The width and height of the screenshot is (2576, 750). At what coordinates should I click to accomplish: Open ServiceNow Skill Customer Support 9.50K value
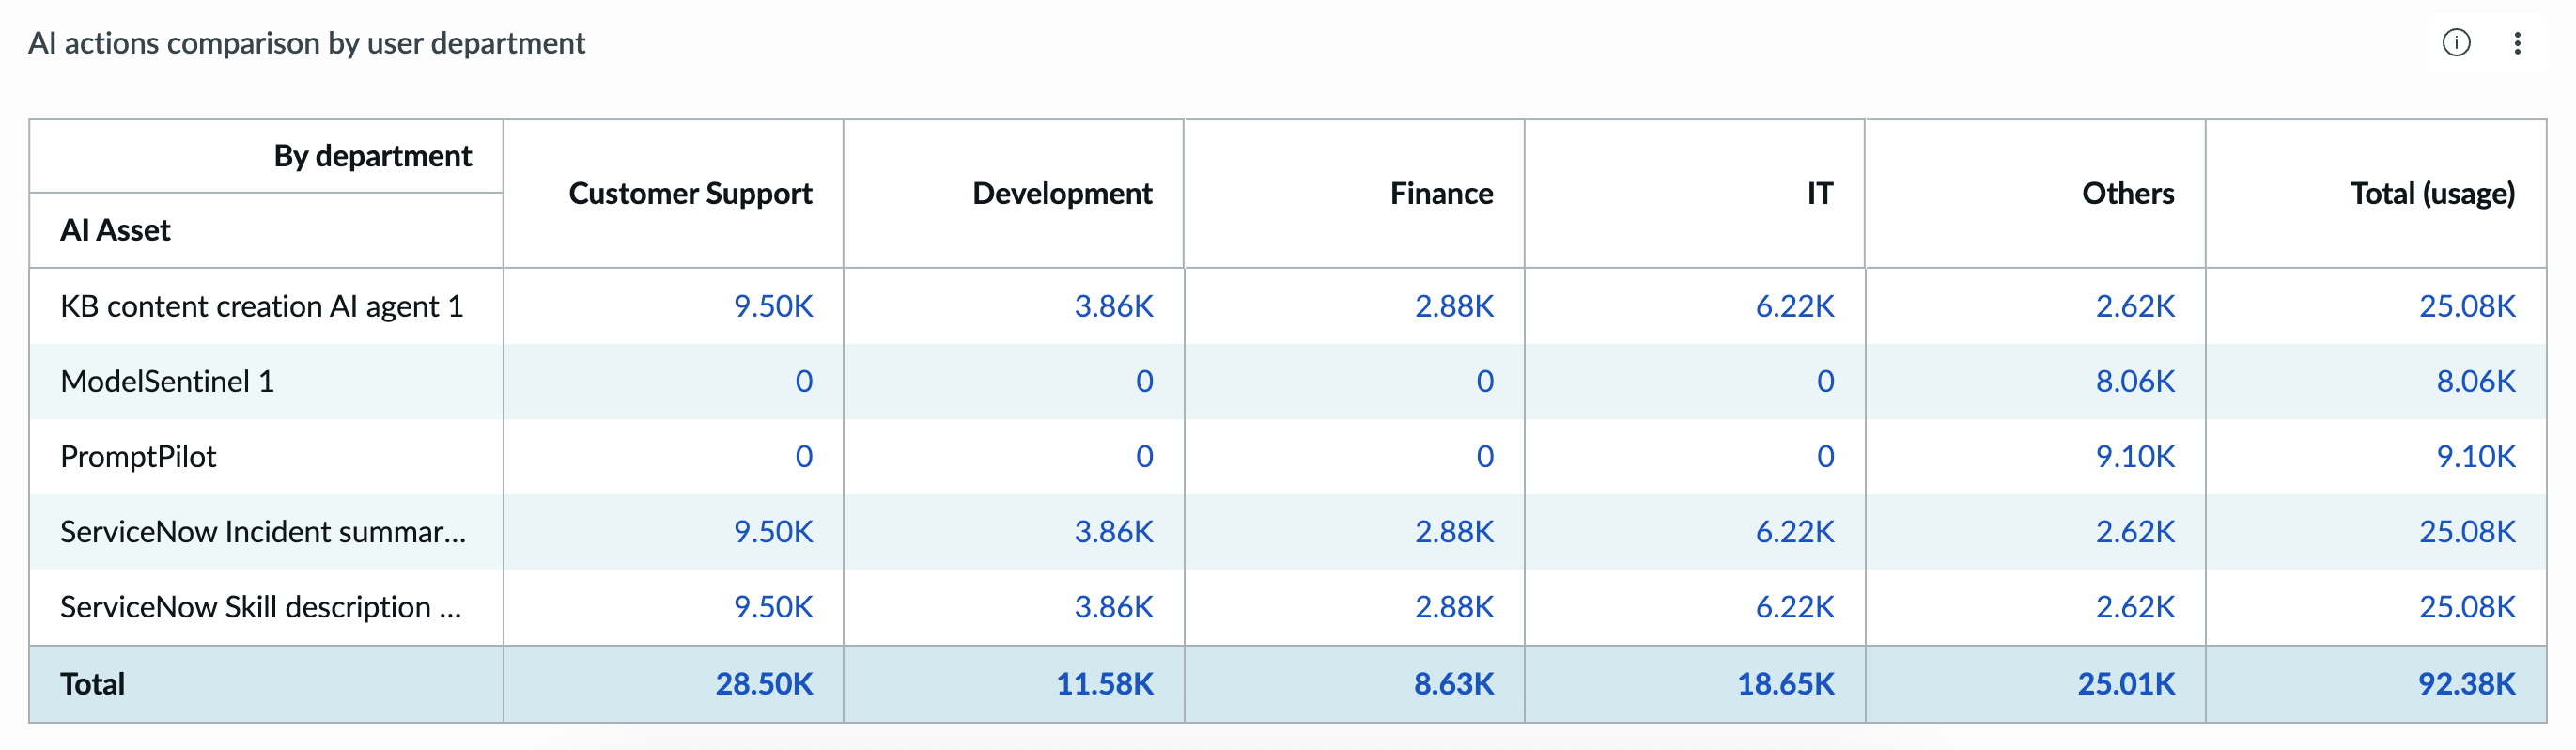pyautogui.click(x=773, y=607)
